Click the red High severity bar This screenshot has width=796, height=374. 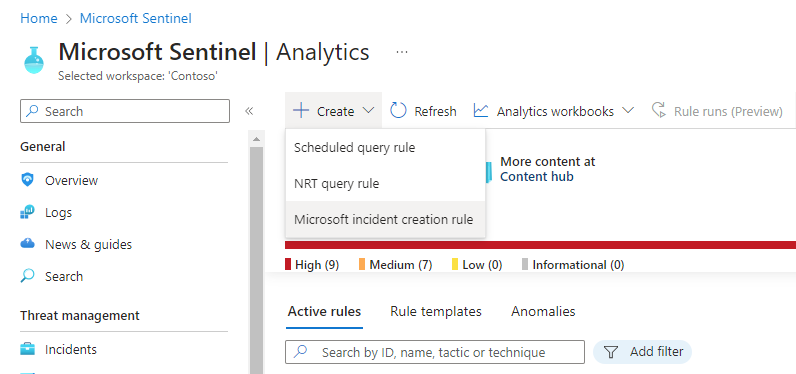pos(540,245)
